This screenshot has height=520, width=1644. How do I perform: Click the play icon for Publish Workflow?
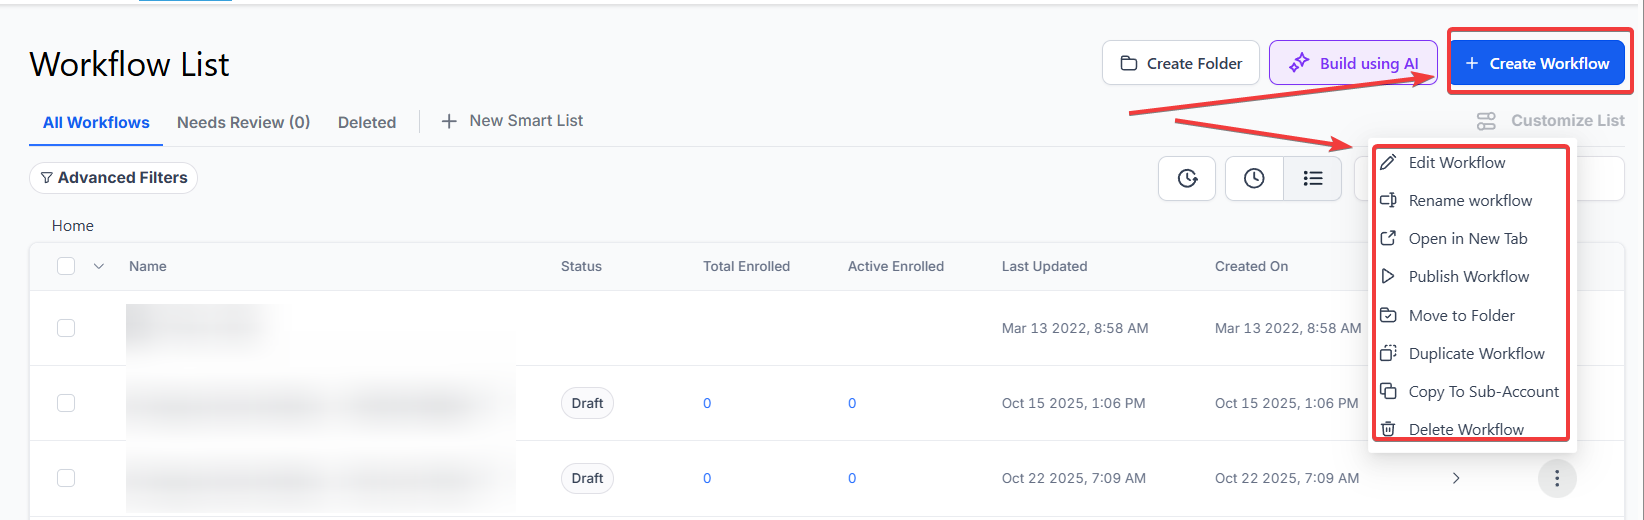tap(1388, 276)
